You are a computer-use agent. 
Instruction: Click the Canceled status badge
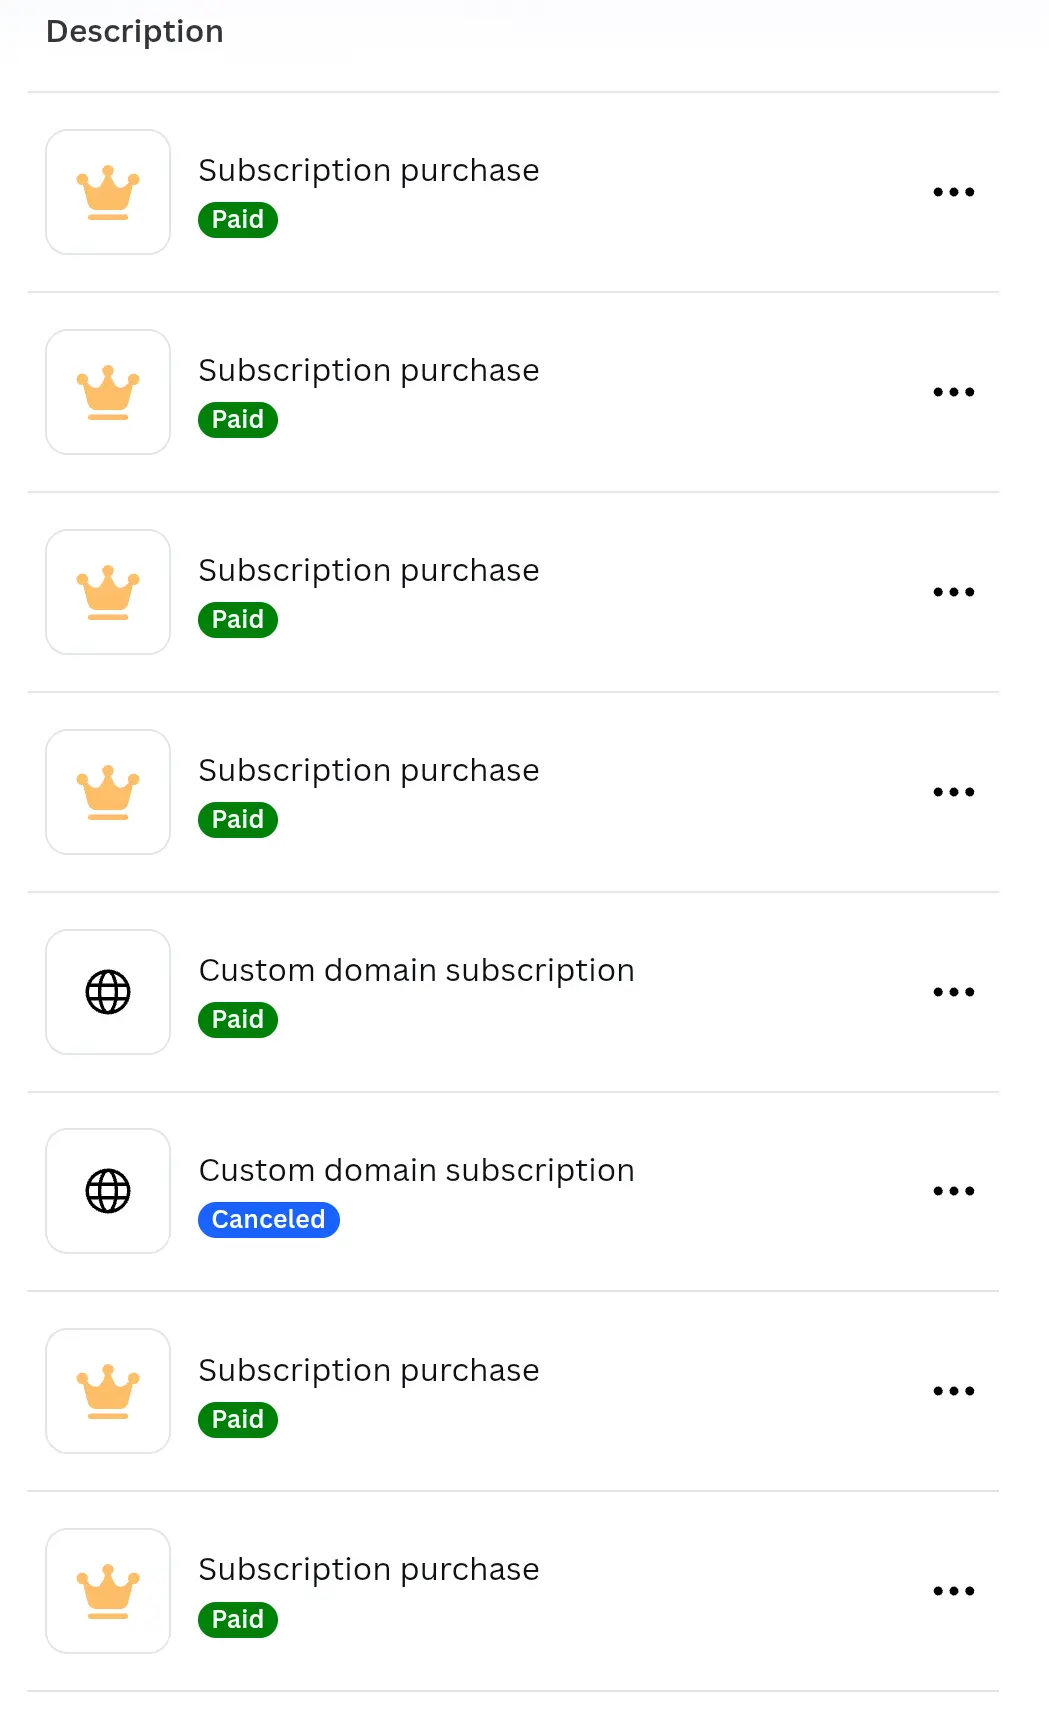pos(269,1220)
